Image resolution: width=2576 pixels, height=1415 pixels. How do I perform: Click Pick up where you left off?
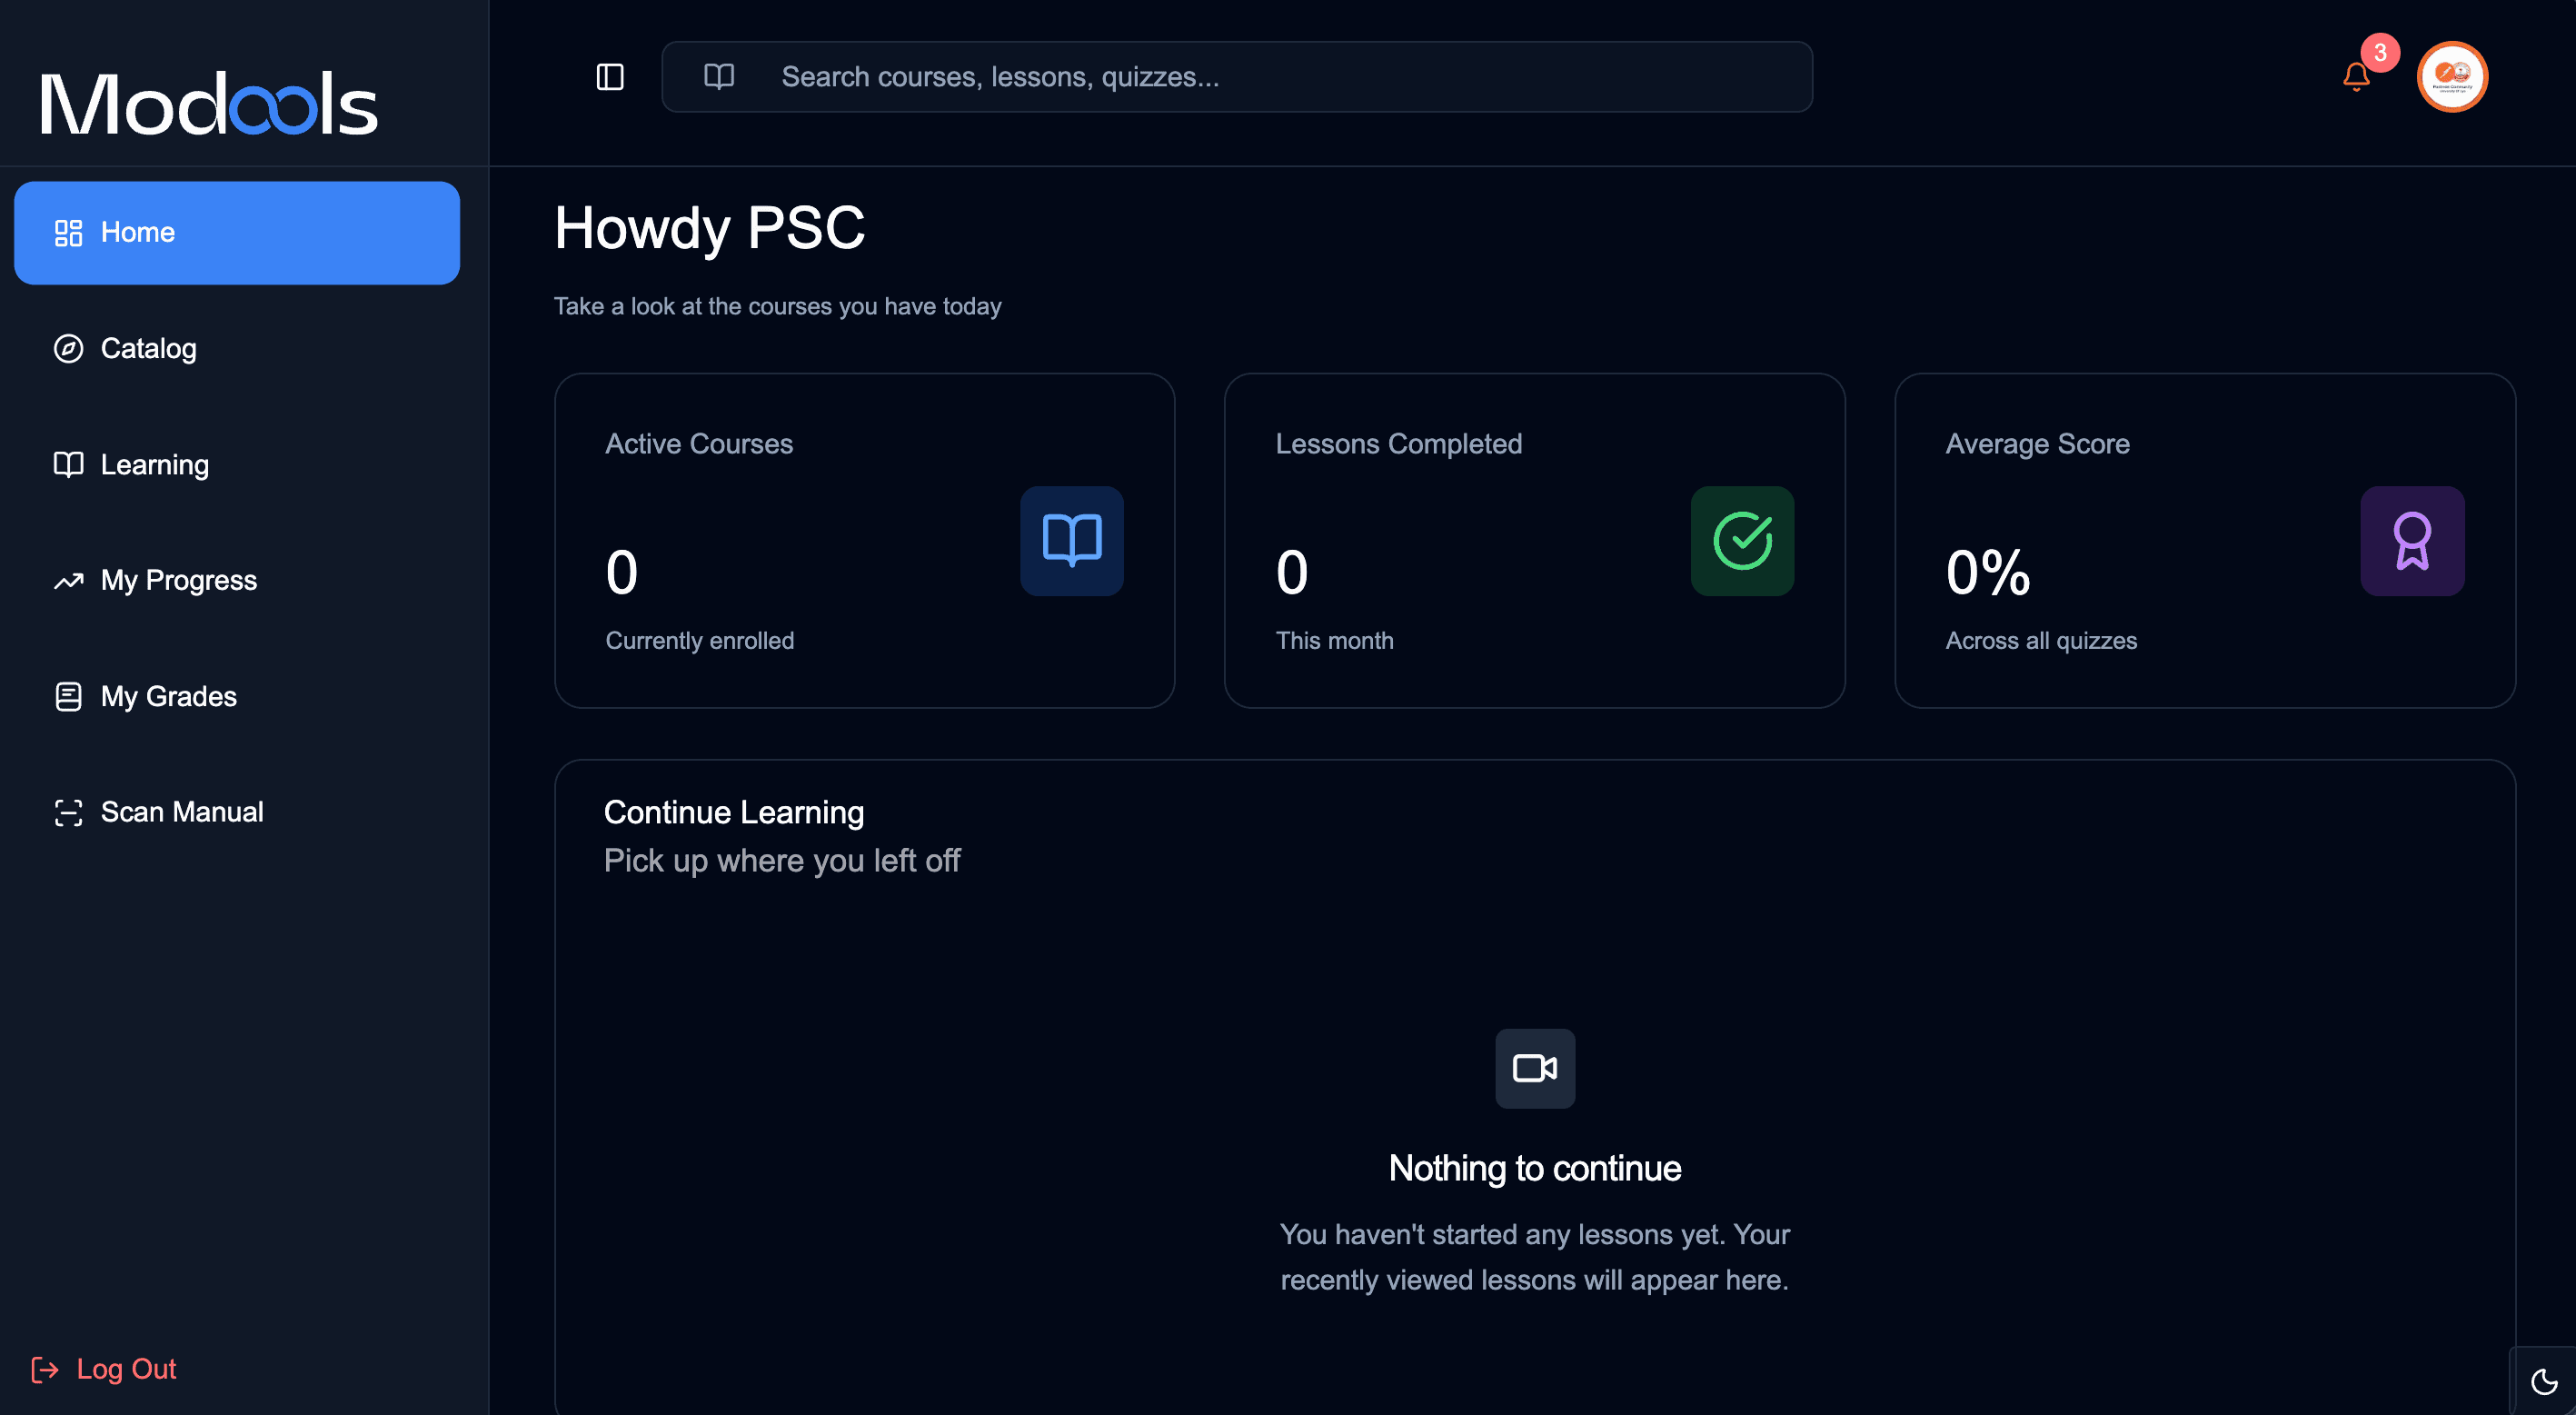pyautogui.click(x=782, y=861)
